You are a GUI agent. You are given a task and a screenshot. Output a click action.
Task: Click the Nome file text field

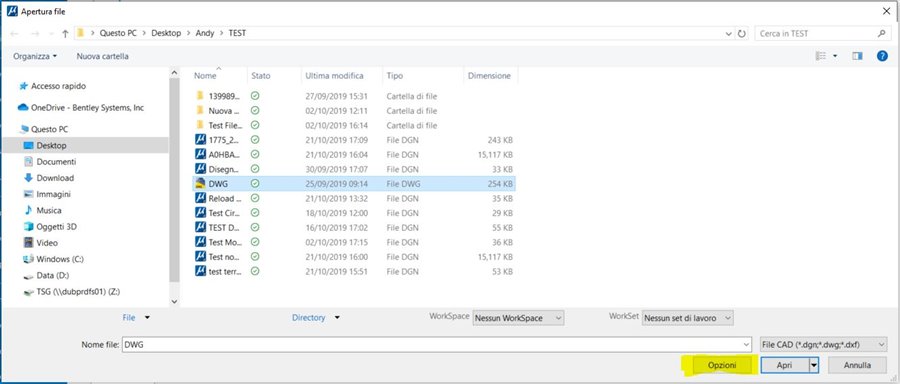coord(432,344)
